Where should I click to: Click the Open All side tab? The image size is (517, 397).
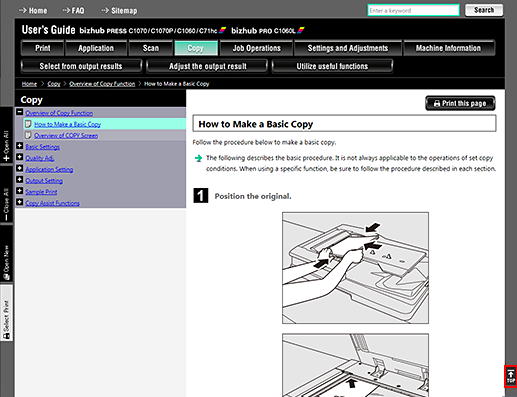coord(6,135)
